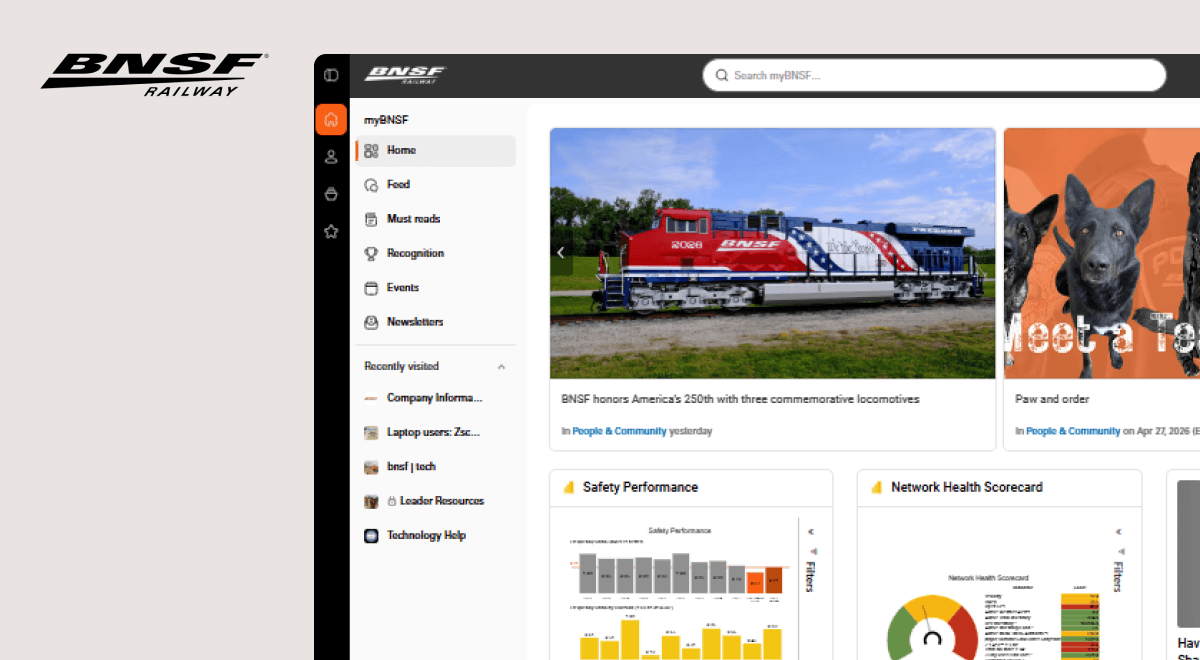This screenshot has height=660, width=1200.
Task: Open the BNSF honors America's 250th article title
Action: point(740,399)
